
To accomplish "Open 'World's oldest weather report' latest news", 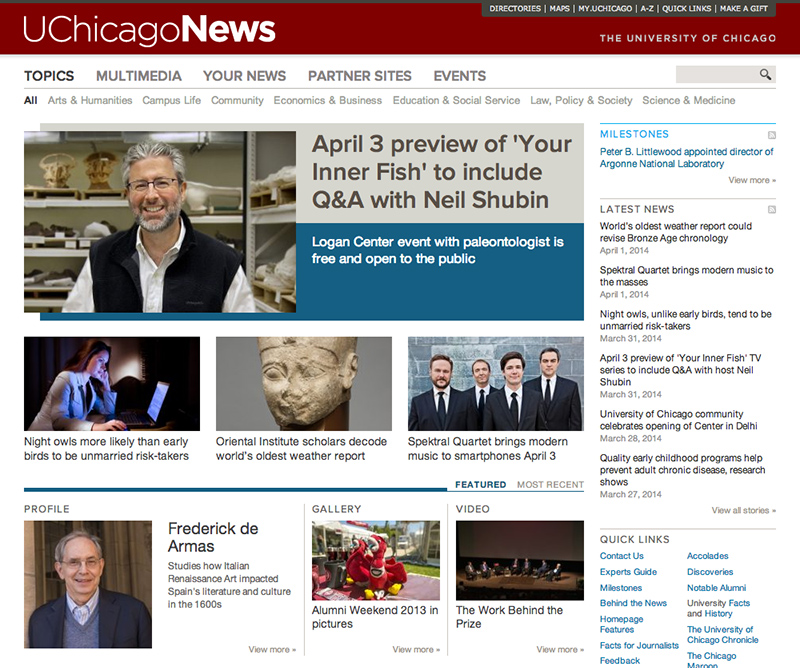I will pos(676,232).
